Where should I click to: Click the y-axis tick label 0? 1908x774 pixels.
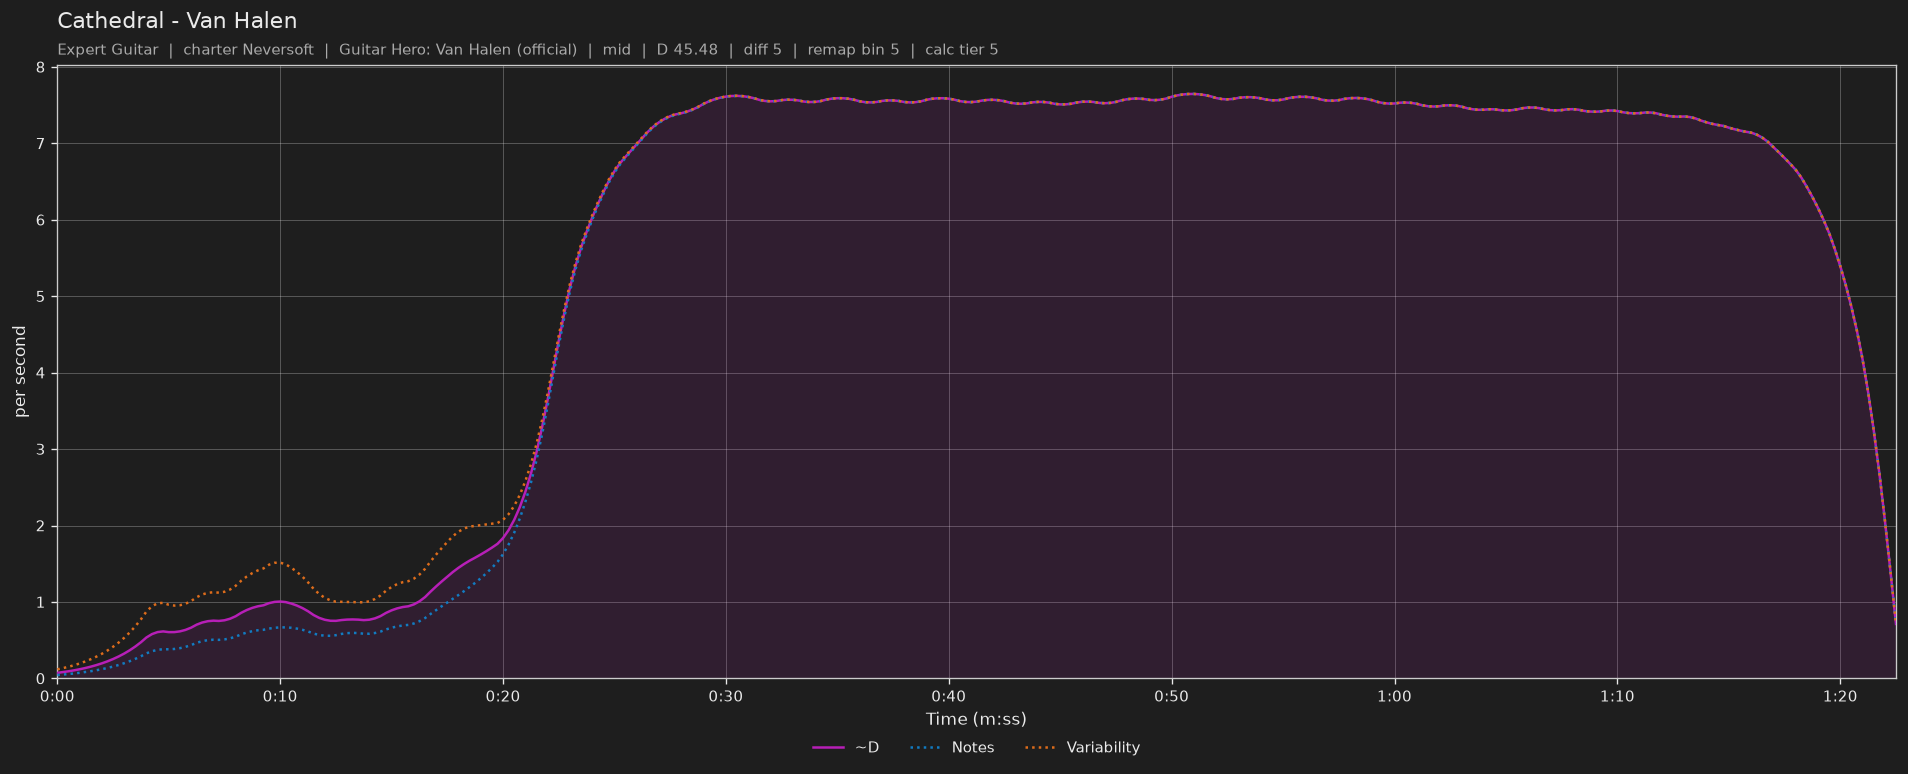(41, 679)
